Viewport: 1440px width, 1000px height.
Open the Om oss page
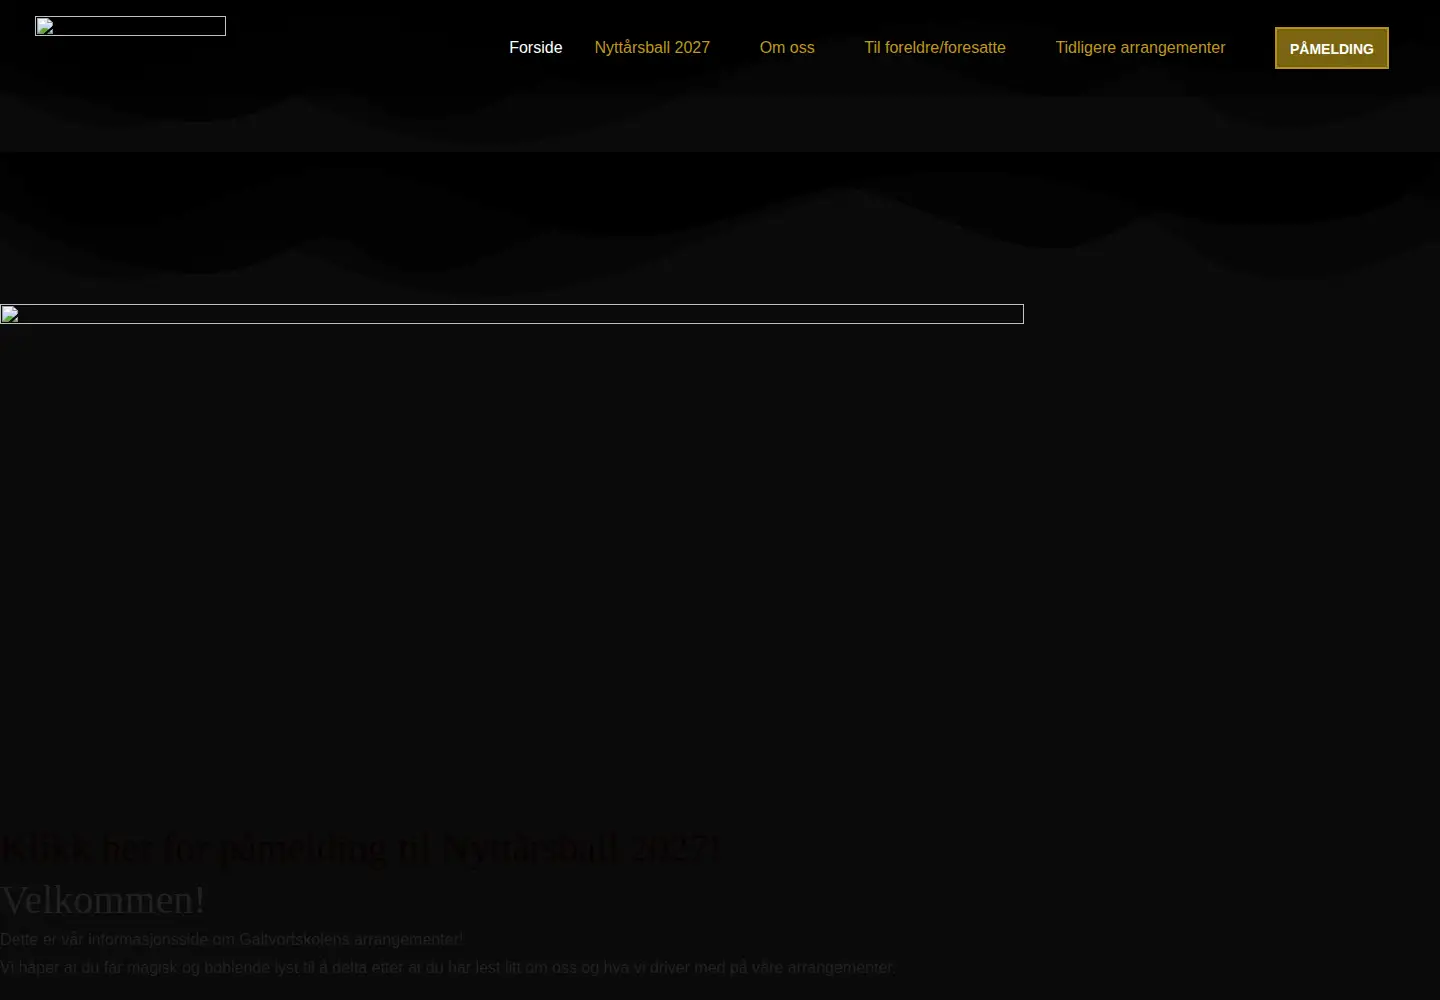point(787,48)
